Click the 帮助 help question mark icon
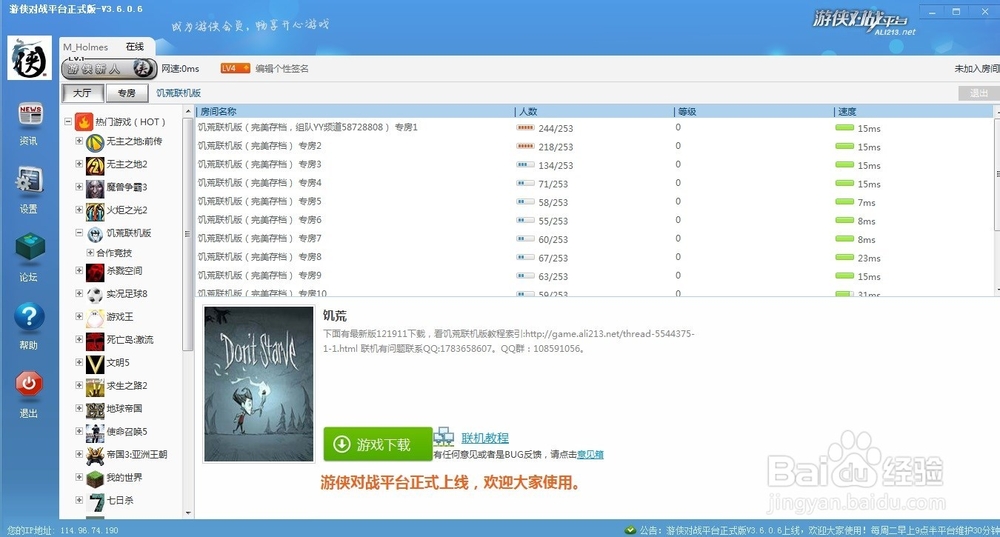1000x537 pixels. coord(29,317)
